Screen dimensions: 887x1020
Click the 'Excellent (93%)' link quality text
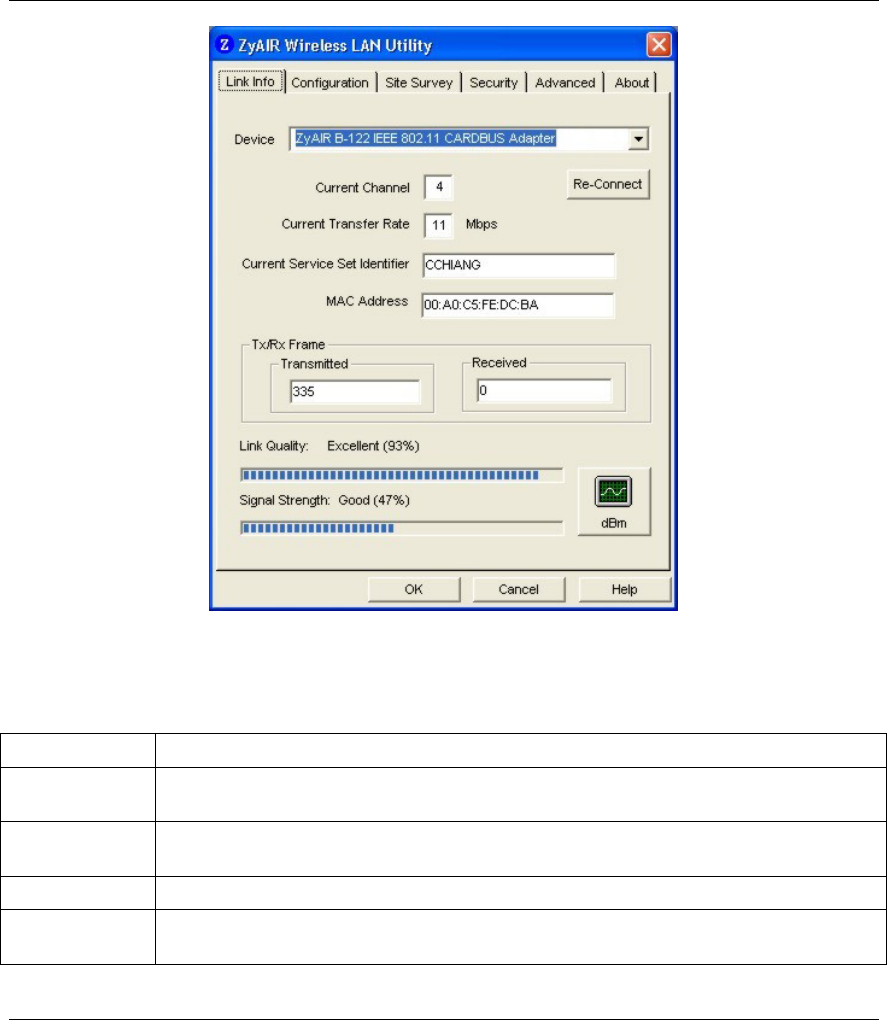(x=373, y=446)
